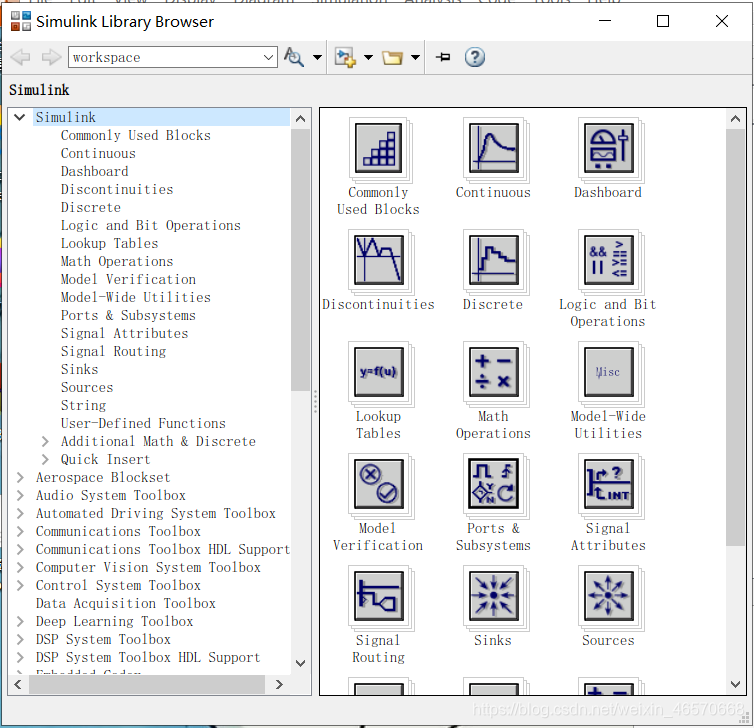Select Commonly Used Blocks in the tree
The image size is (754, 728).
(x=136, y=136)
